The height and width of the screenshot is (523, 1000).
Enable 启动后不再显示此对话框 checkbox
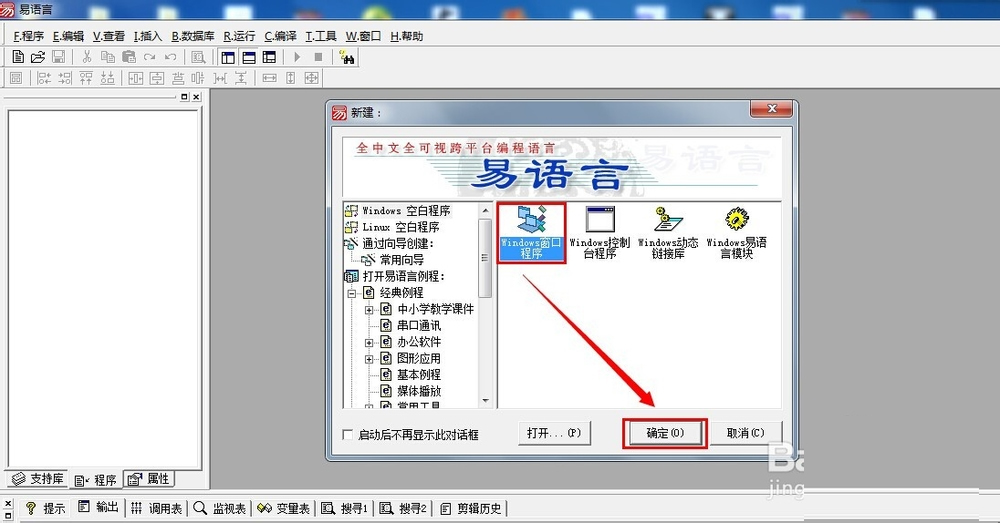pos(348,435)
